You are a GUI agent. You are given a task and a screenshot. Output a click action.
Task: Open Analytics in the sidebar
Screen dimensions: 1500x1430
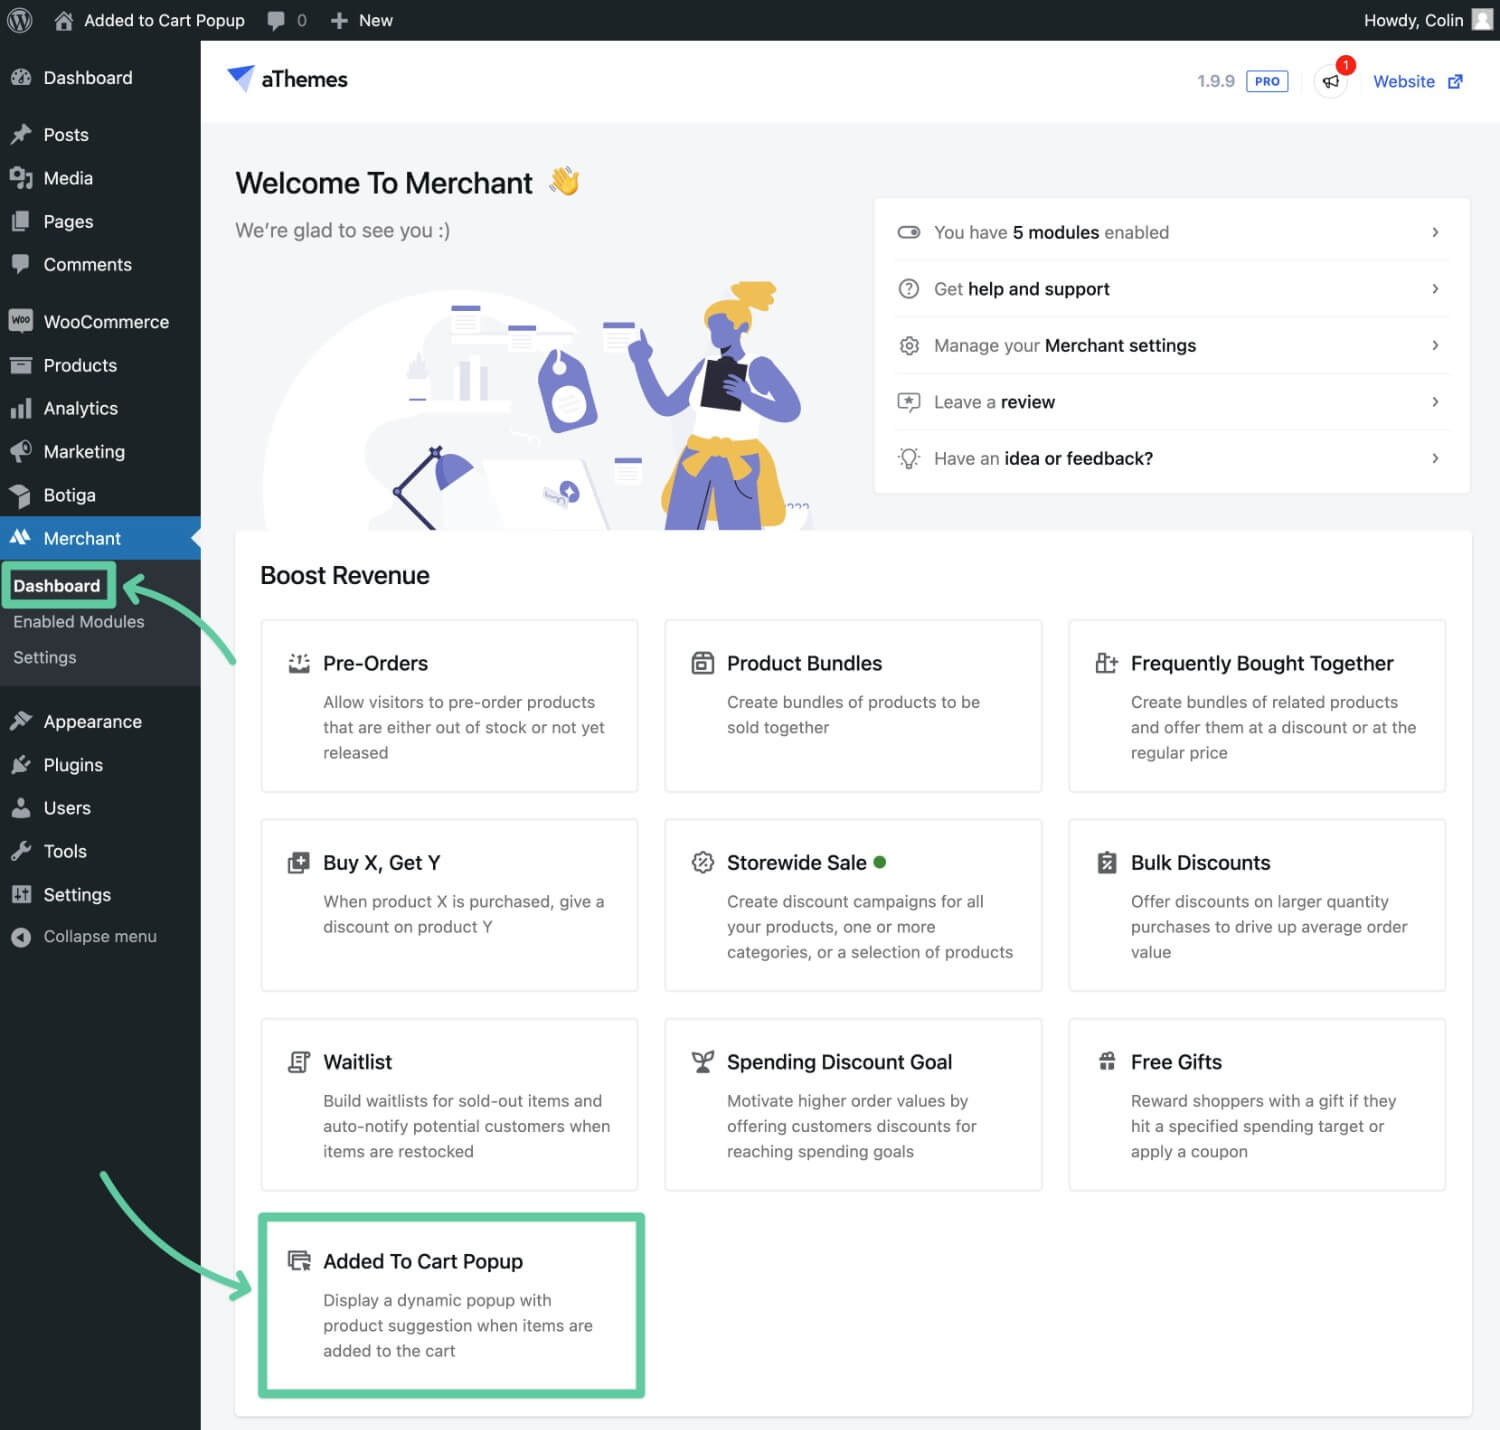tap(100, 408)
